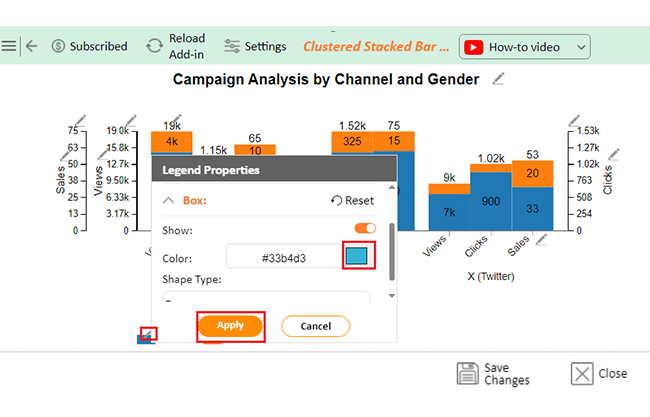Click the orange bar segment labeled 20
Image resolution: width=650 pixels, height=417 pixels.
point(532,174)
